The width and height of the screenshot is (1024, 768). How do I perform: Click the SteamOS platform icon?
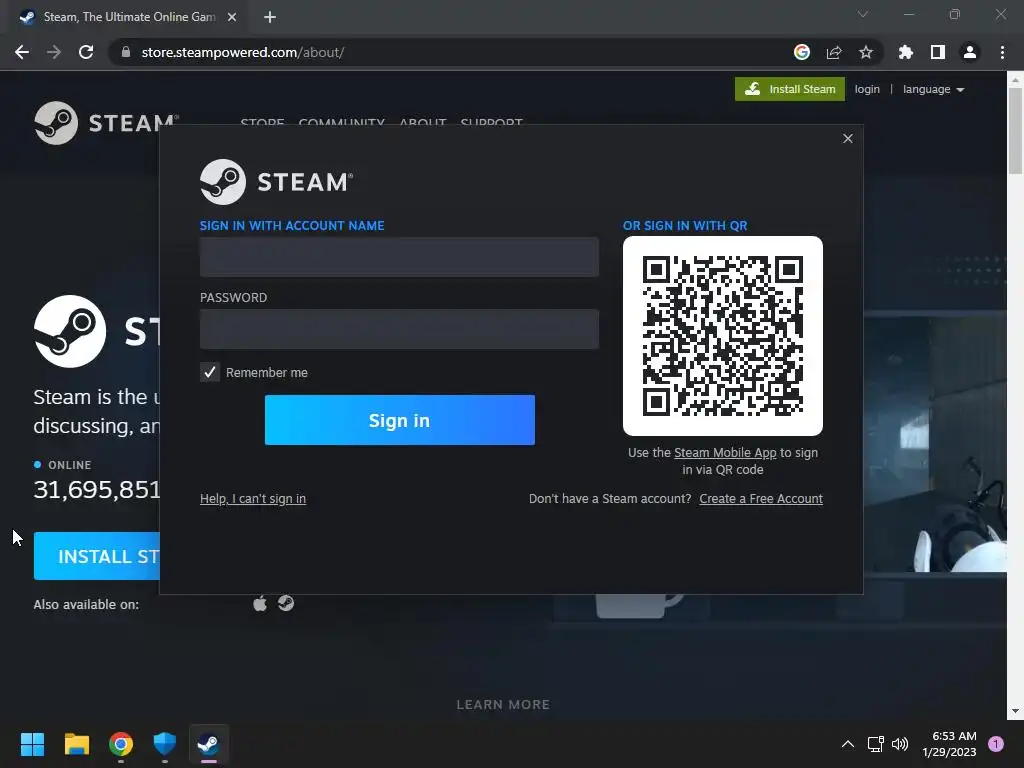click(x=286, y=603)
